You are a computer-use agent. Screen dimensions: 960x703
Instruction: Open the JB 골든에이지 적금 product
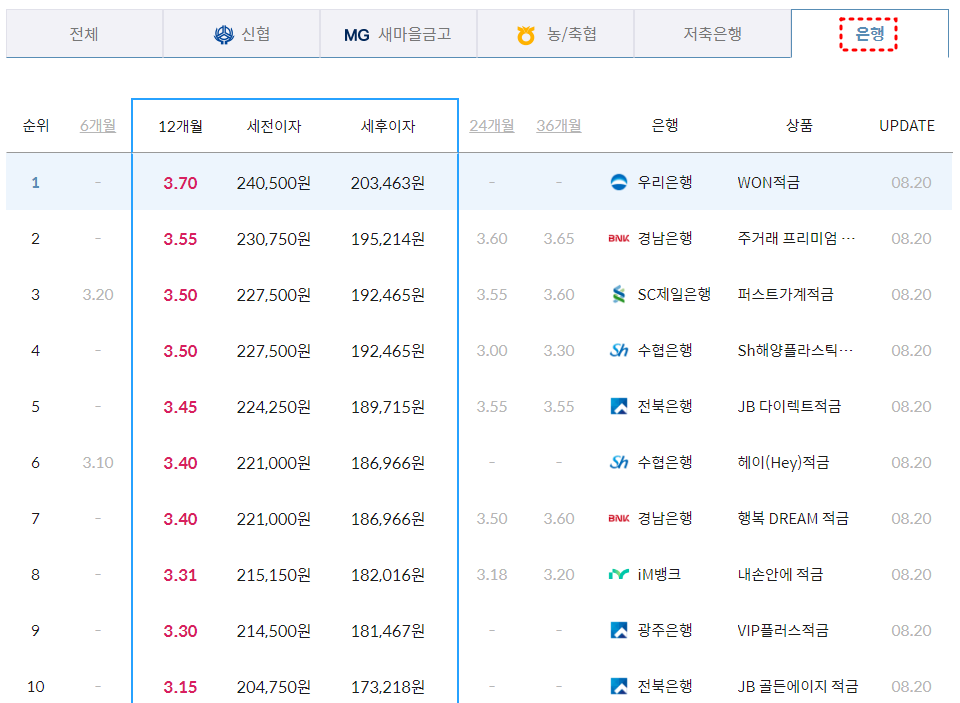point(798,686)
